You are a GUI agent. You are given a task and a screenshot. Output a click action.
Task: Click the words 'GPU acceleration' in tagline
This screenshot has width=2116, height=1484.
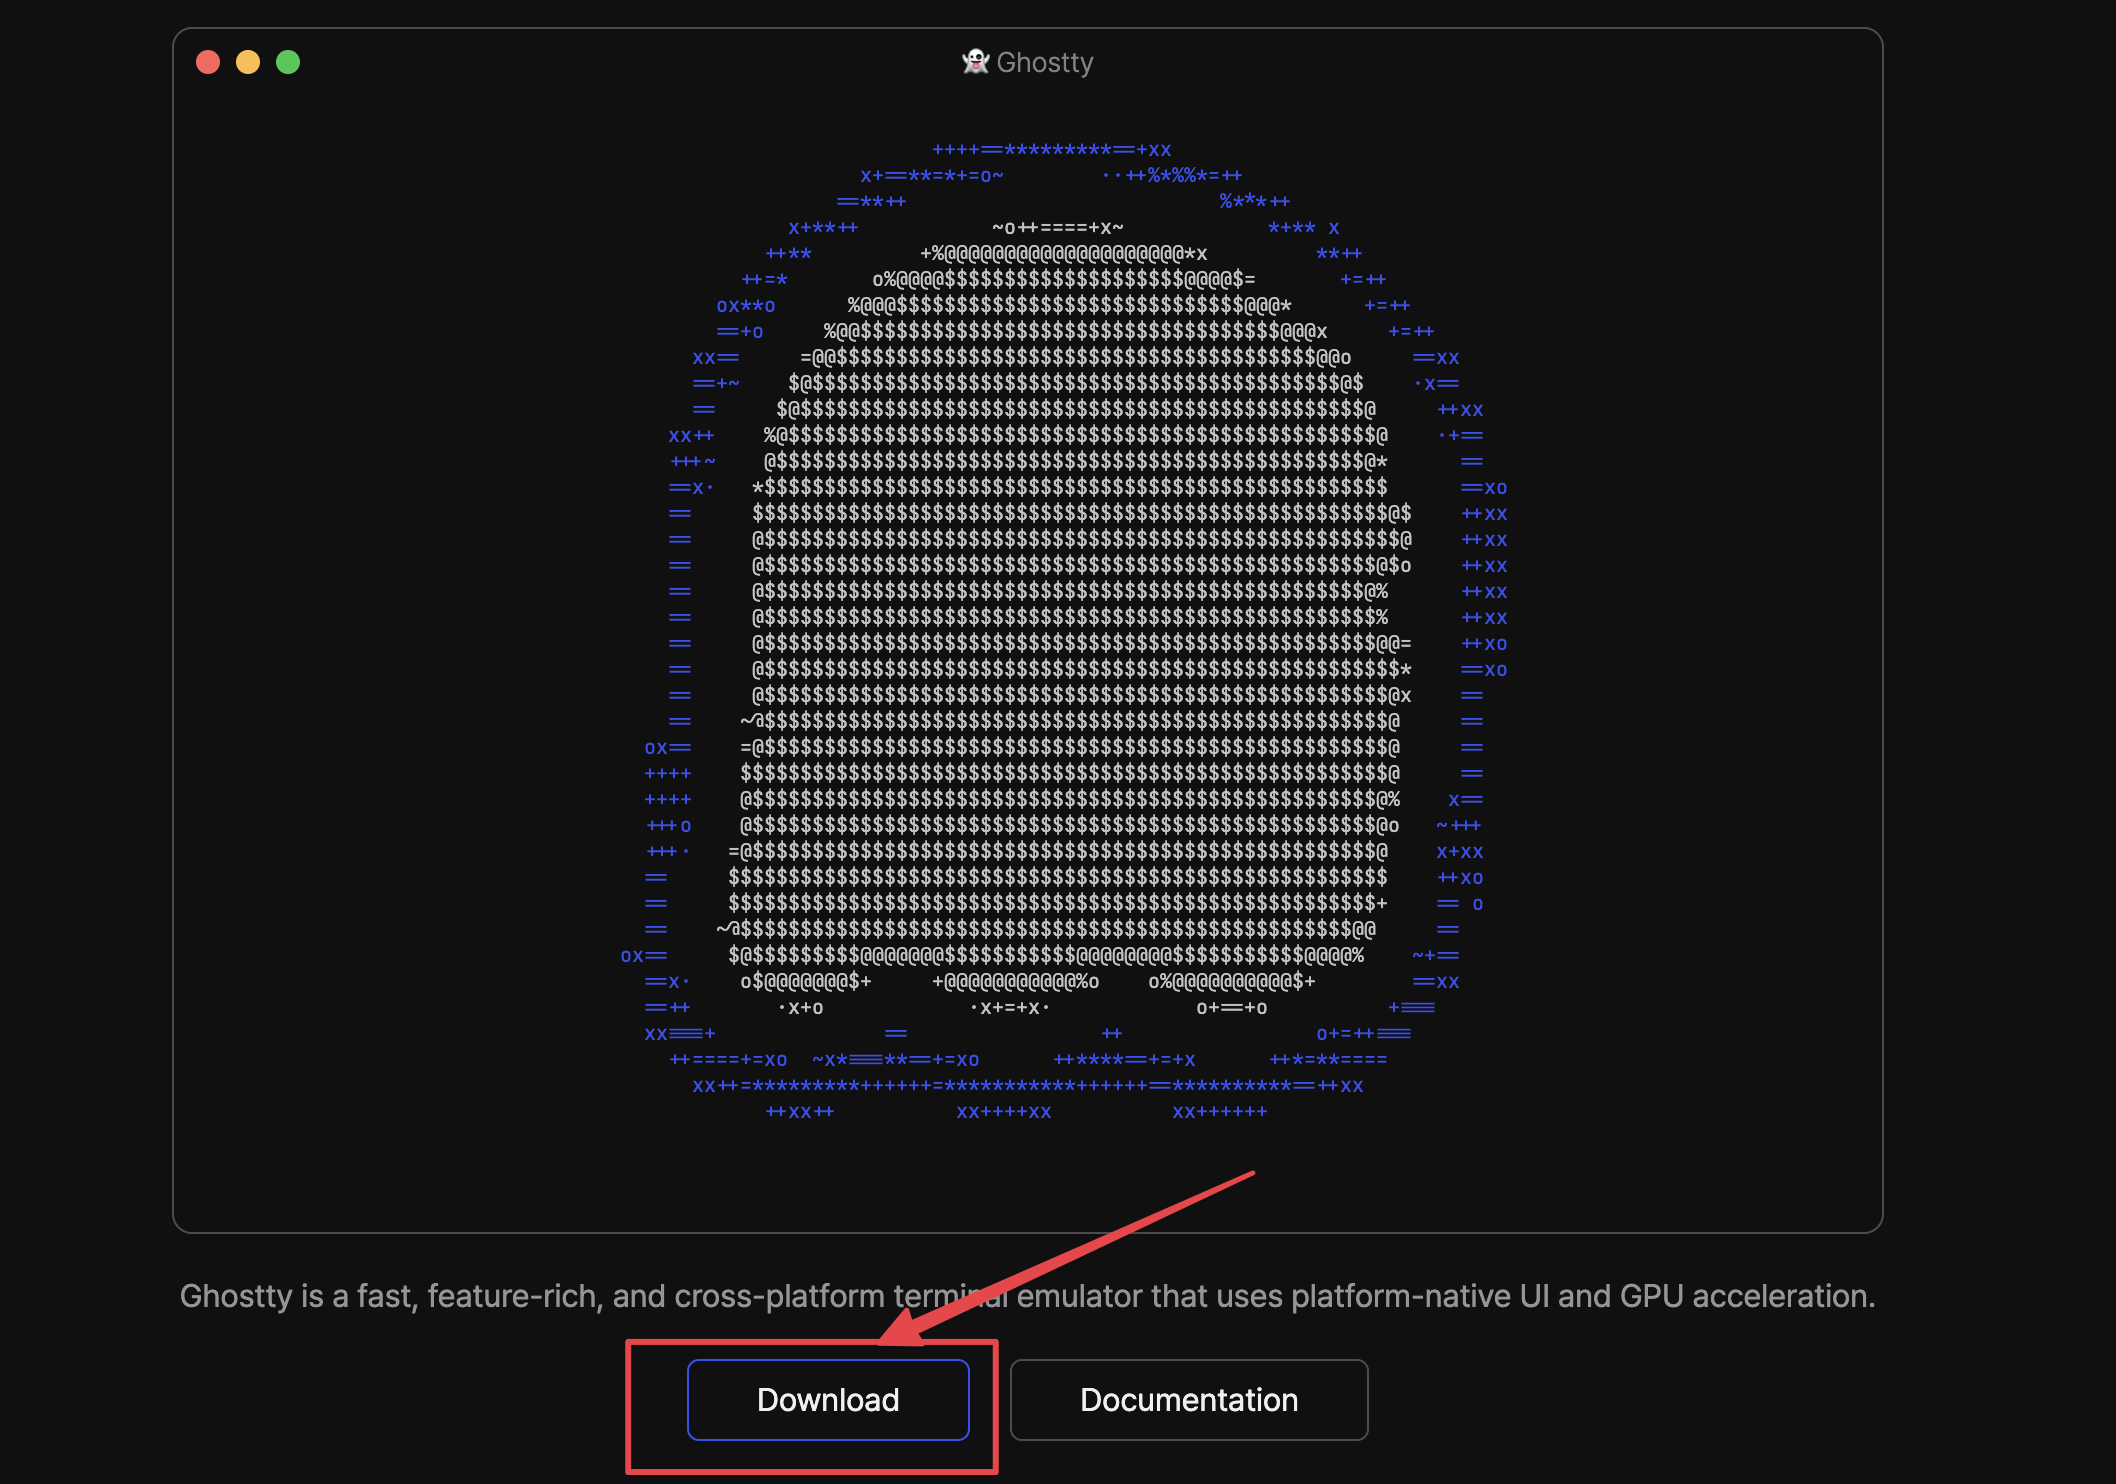[x=1745, y=1296]
